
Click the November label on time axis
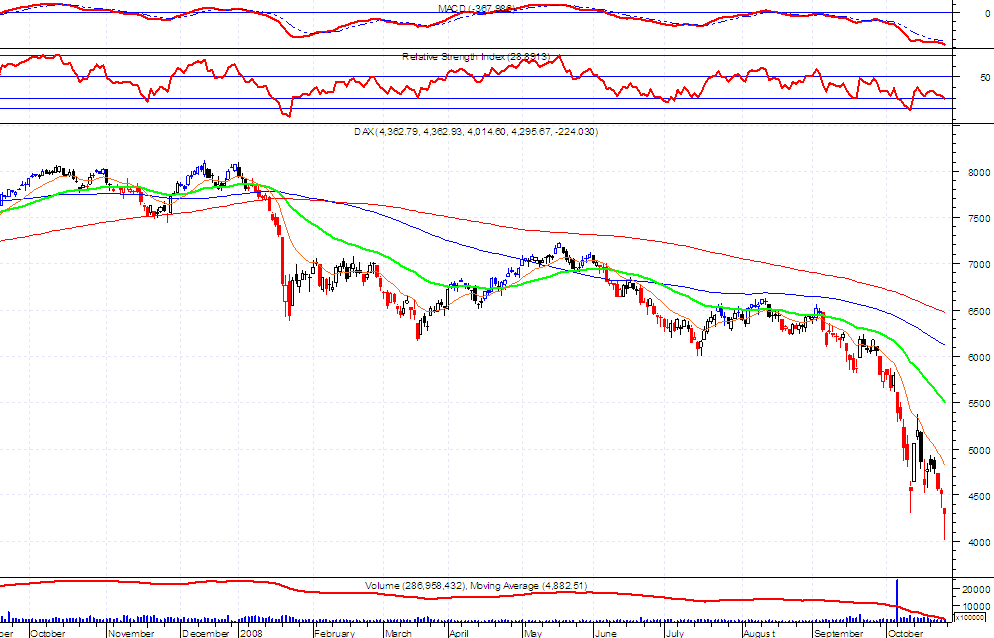[x=131, y=633]
